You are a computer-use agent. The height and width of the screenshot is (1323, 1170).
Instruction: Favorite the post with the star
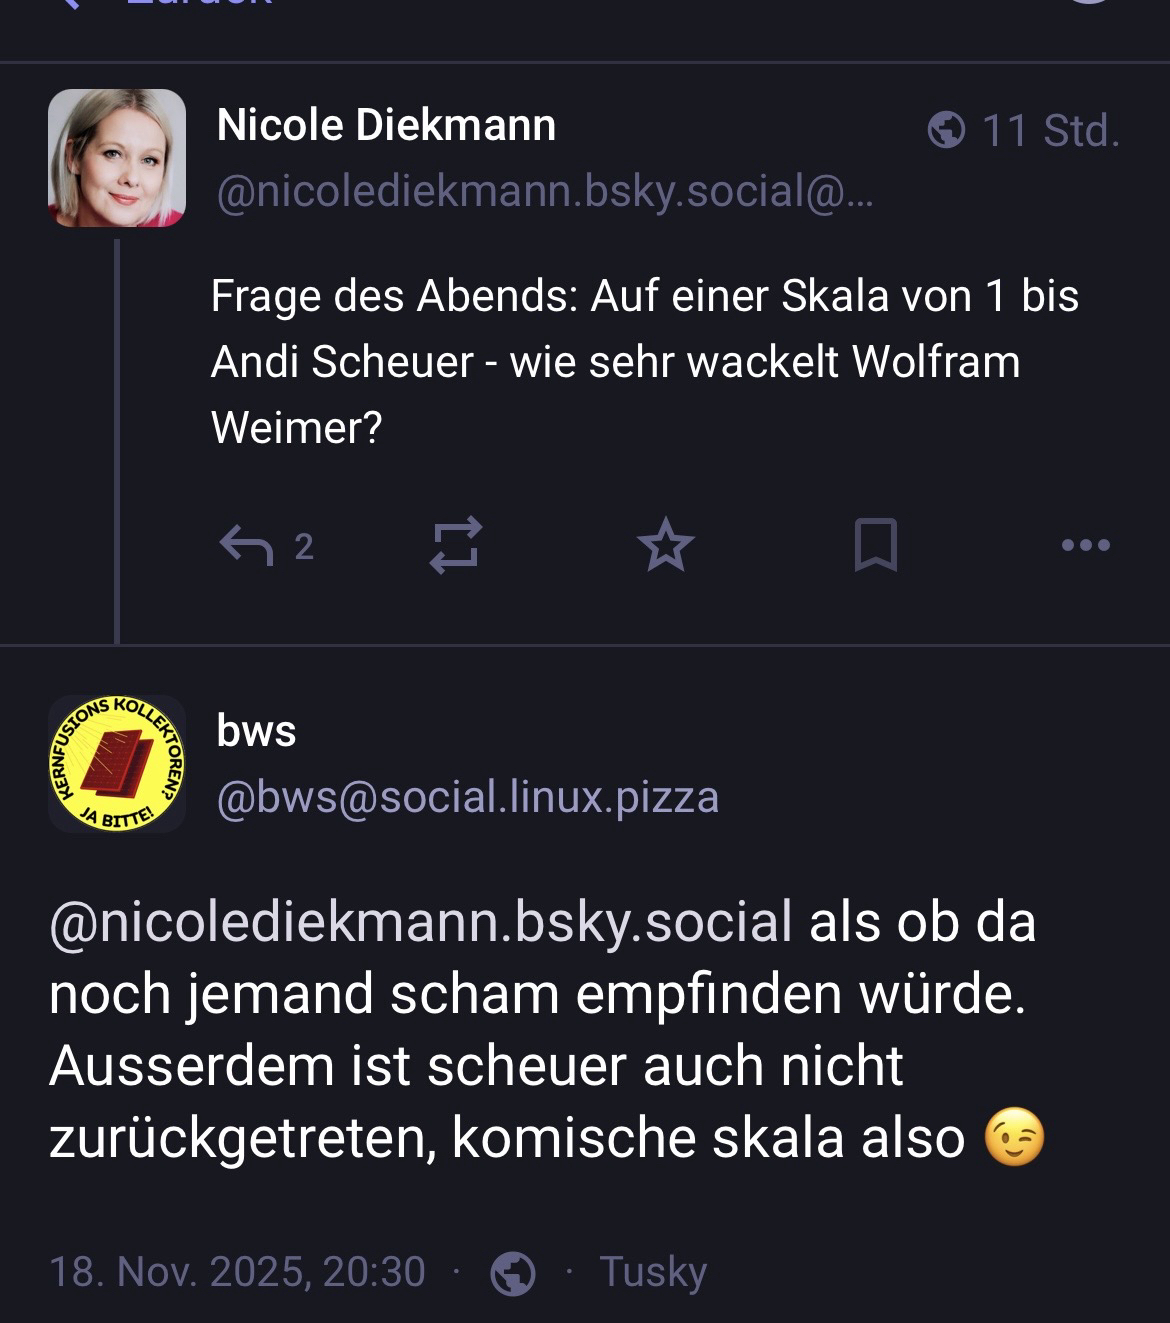click(666, 546)
